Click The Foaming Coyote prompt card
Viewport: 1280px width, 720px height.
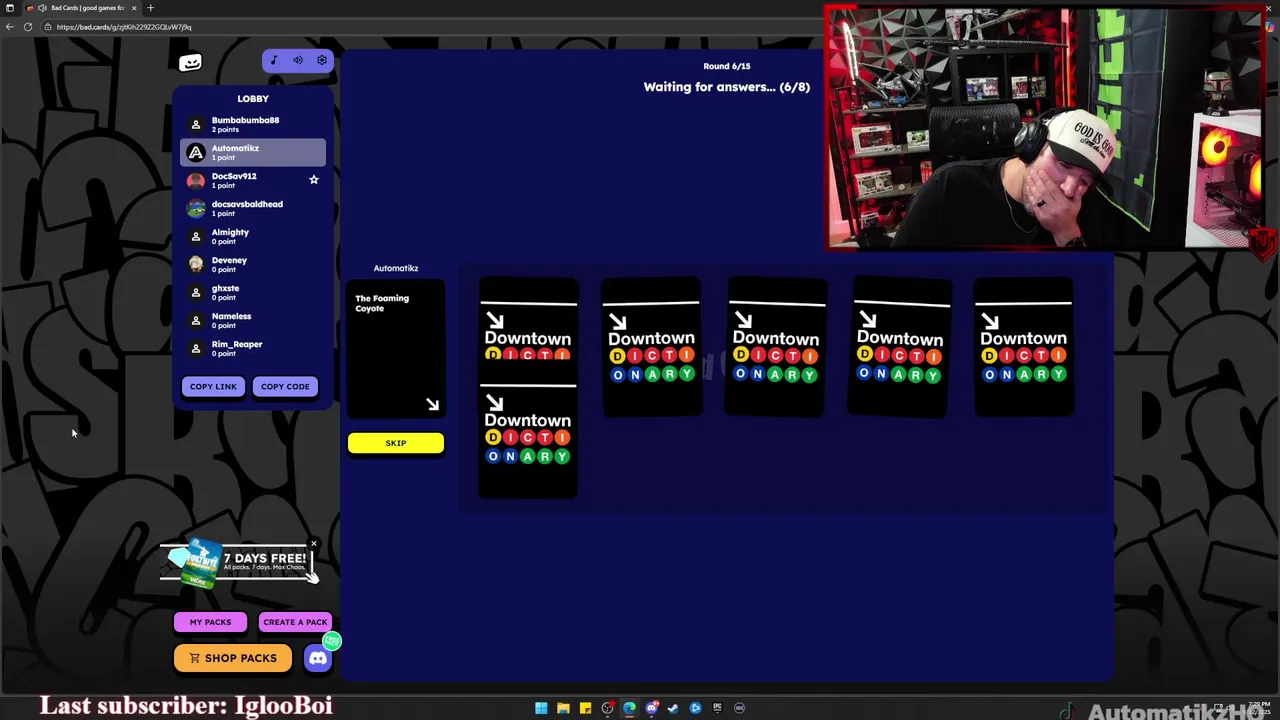pyautogui.click(x=396, y=348)
